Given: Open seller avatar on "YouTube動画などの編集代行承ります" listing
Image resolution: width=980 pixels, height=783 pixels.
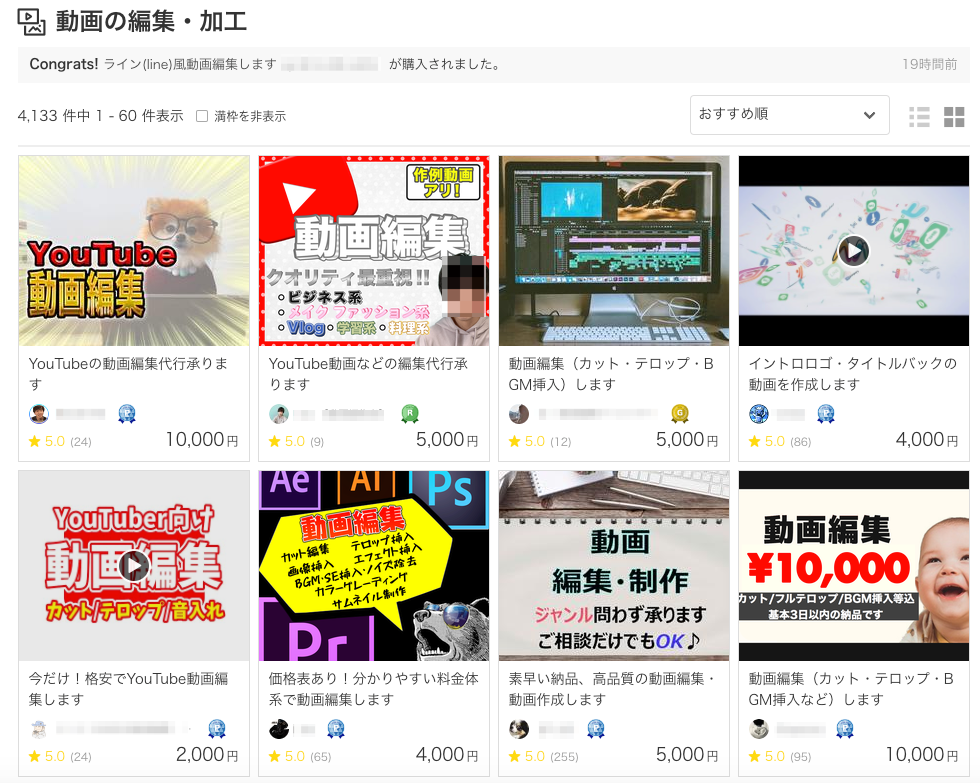Looking at the screenshot, I should tap(279, 414).
